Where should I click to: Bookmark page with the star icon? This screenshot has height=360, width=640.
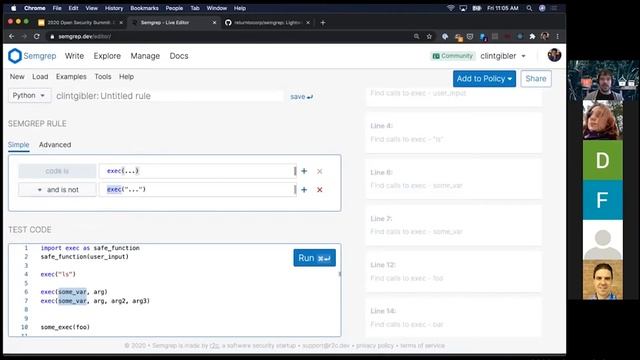pyautogui.click(x=429, y=36)
